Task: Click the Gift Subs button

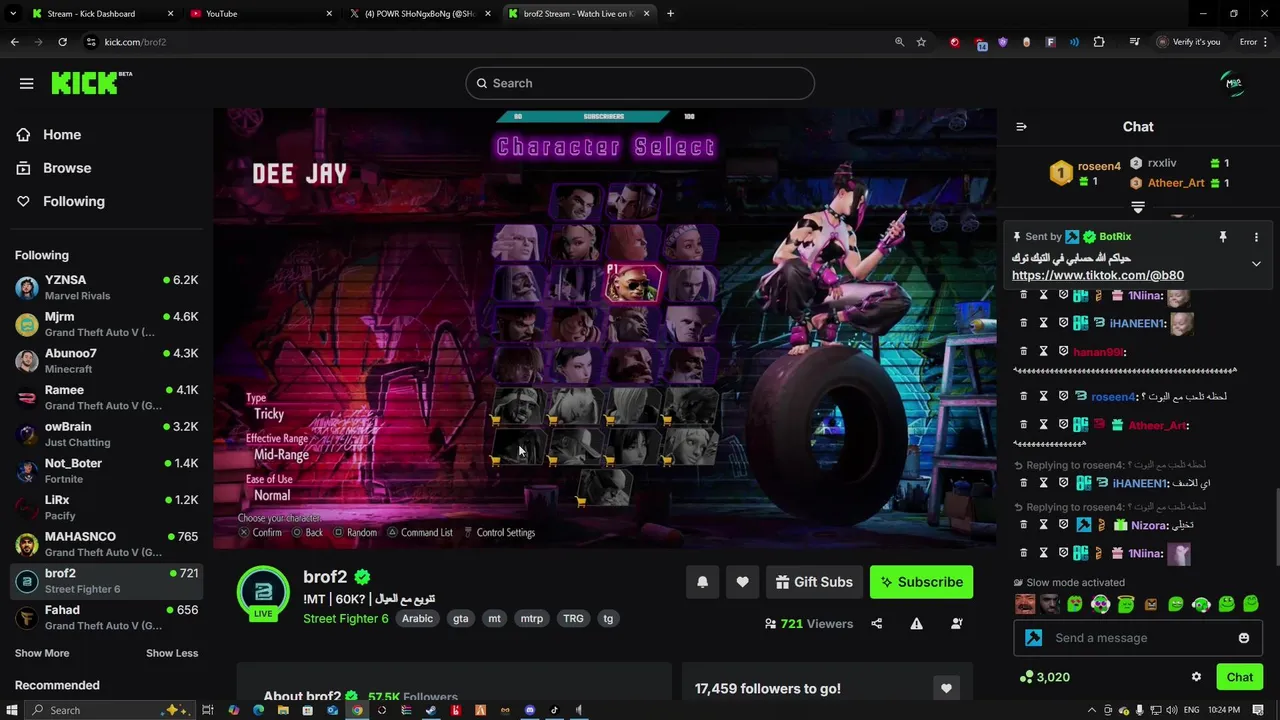Action: coord(813,582)
